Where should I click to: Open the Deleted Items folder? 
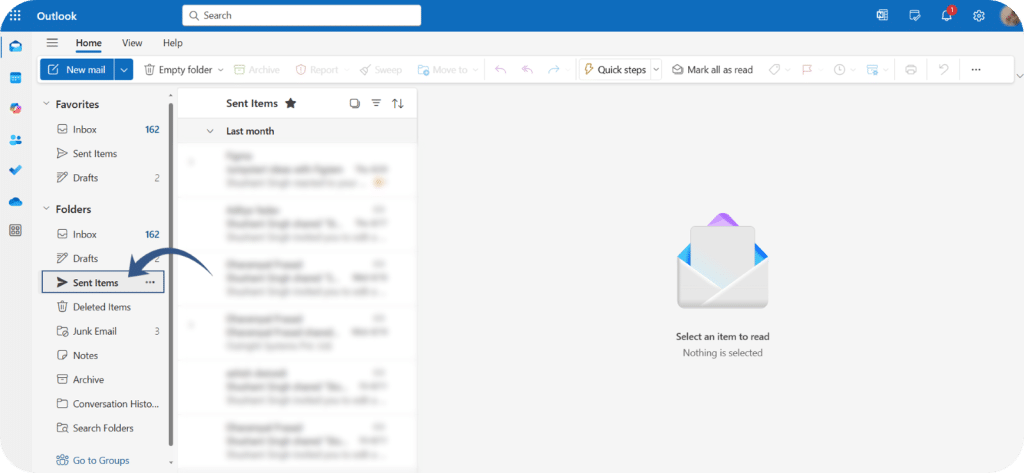(102, 307)
